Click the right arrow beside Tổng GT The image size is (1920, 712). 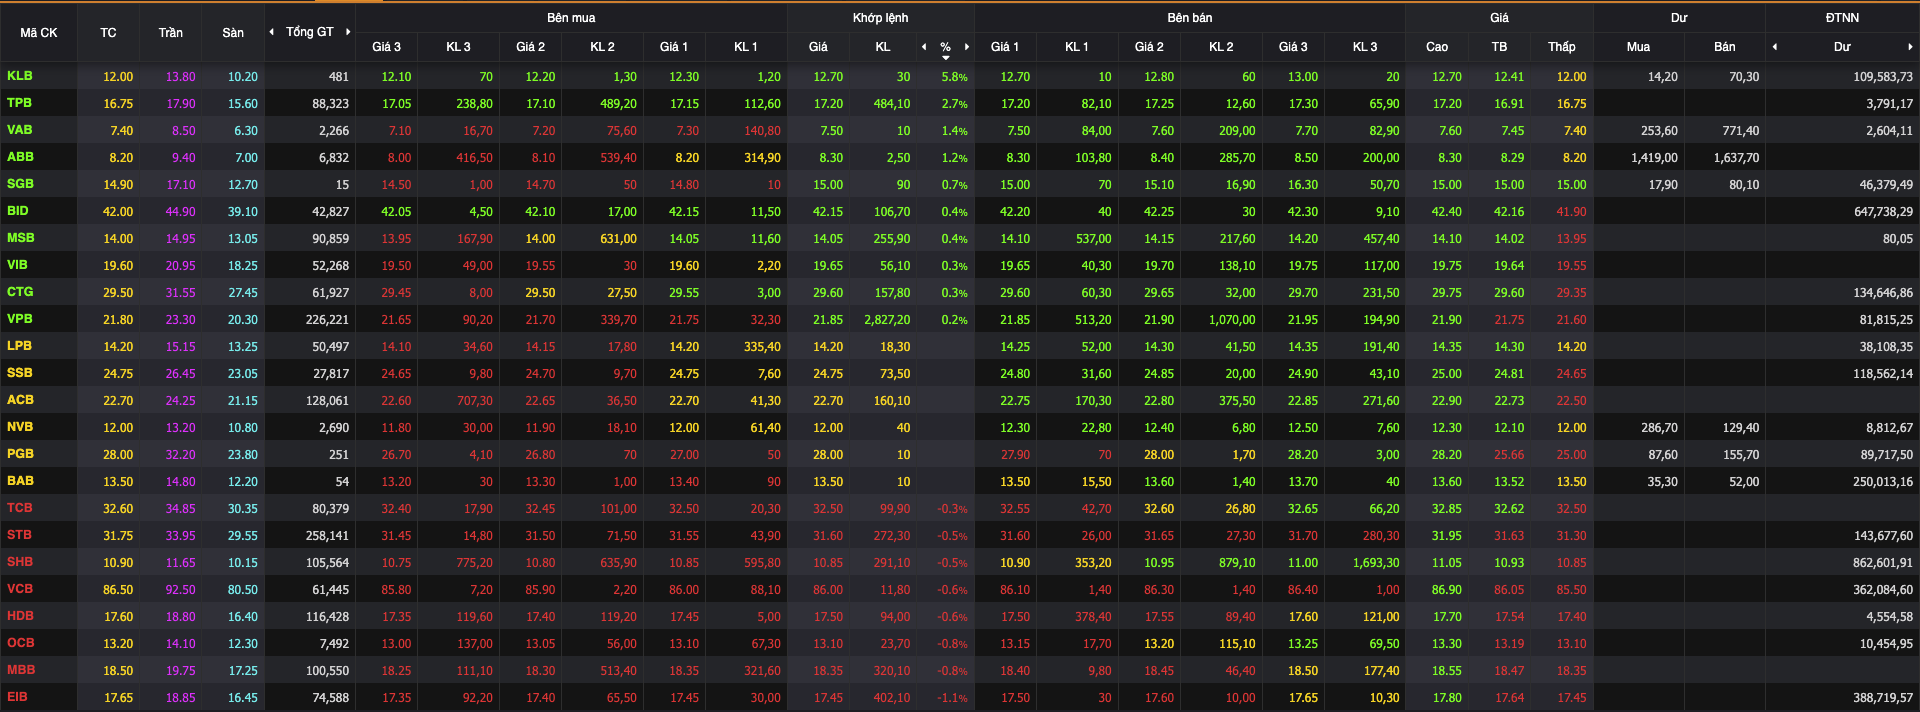click(348, 32)
